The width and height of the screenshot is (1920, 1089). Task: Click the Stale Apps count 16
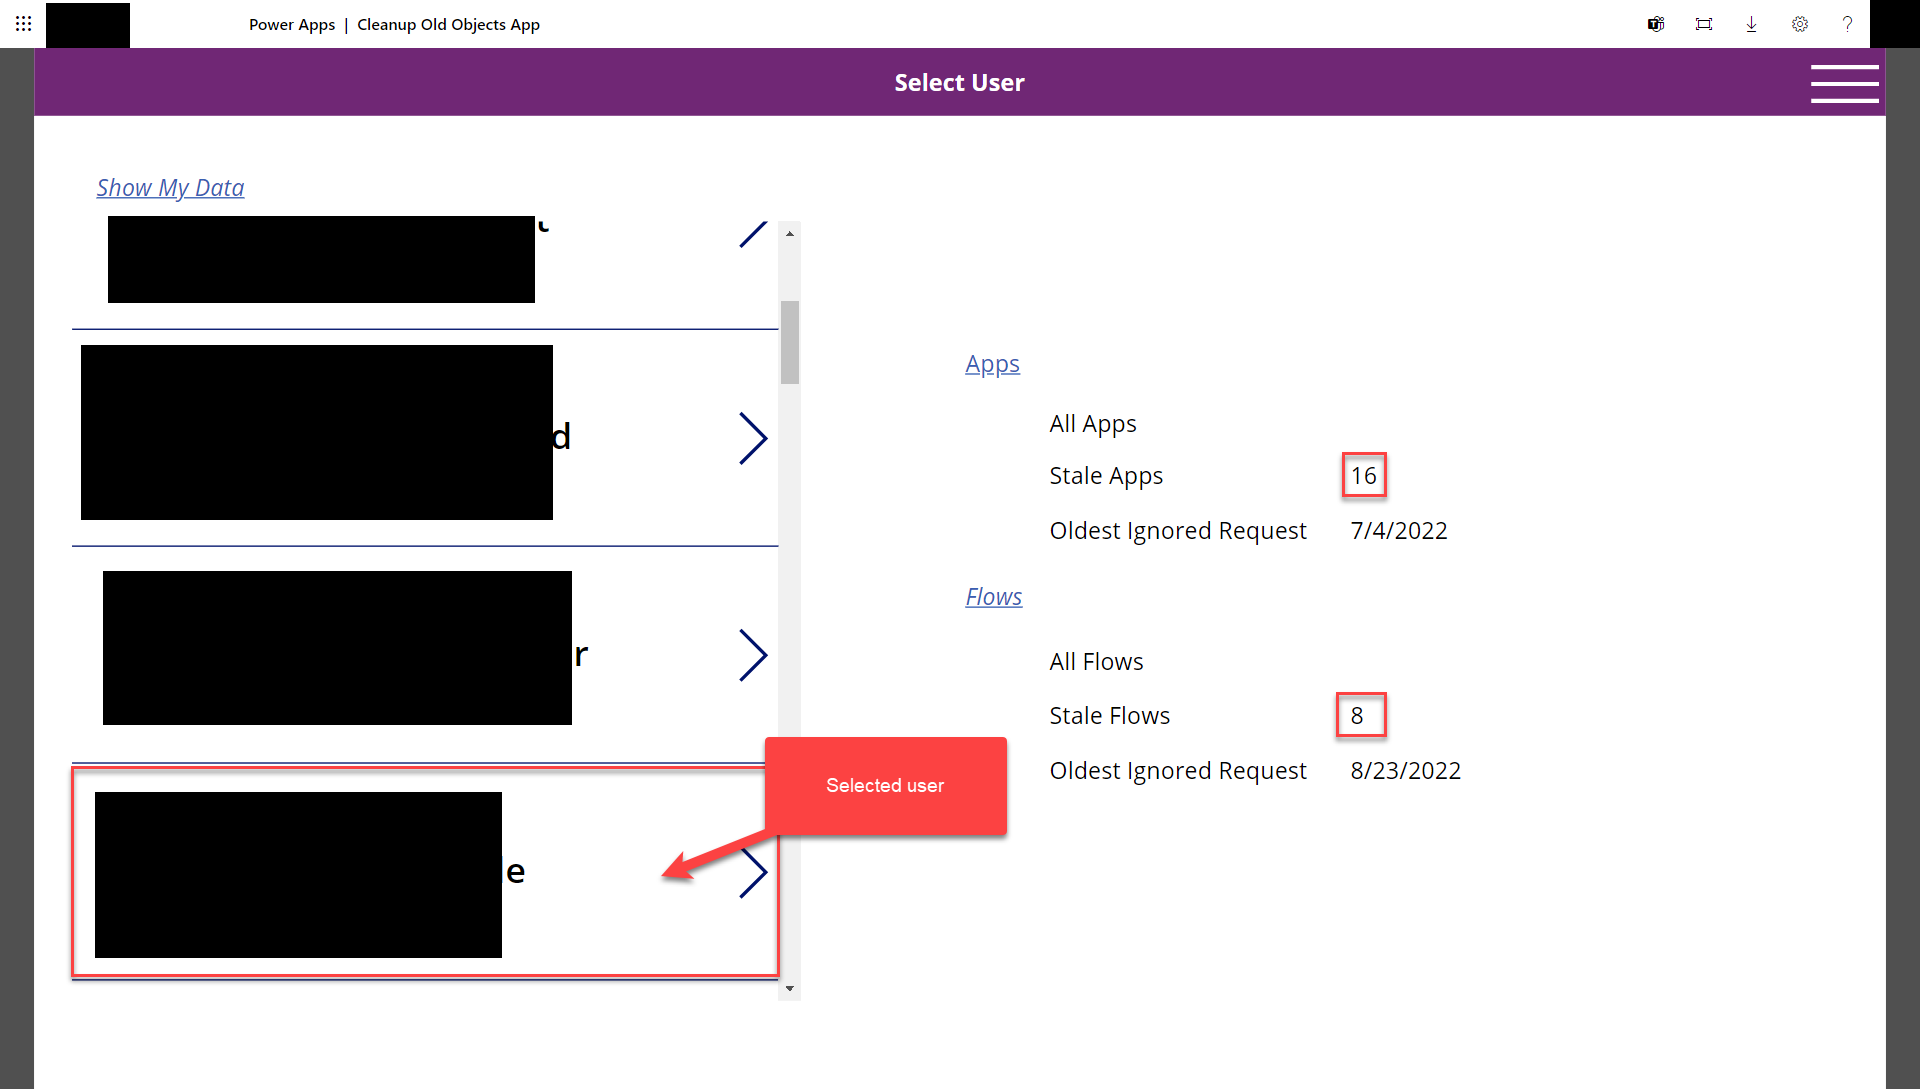point(1363,476)
